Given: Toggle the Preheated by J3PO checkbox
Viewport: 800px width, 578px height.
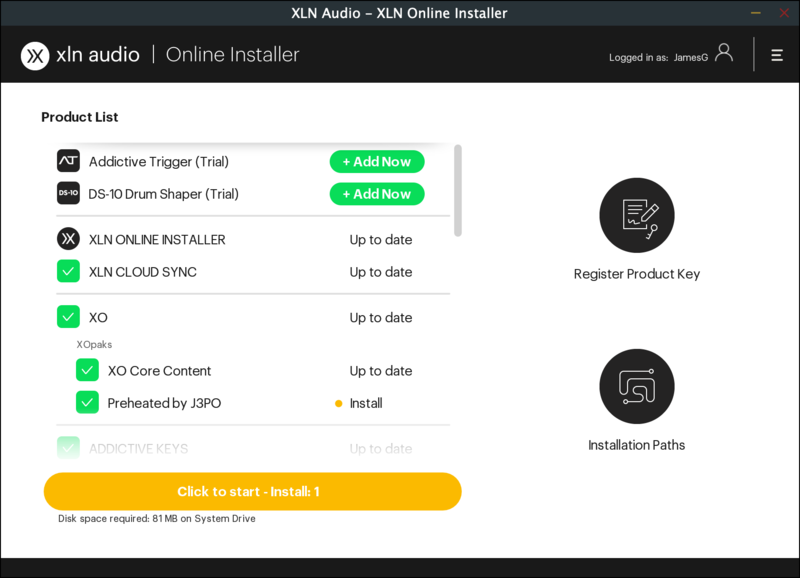Looking at the screenshot, I should pos(87,403).
